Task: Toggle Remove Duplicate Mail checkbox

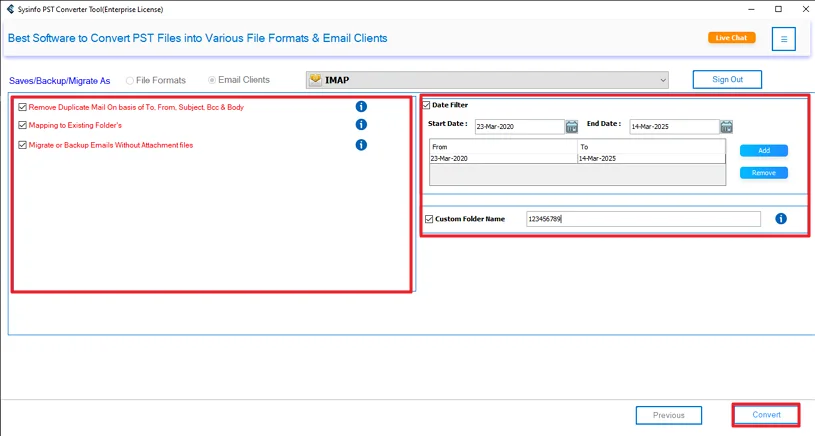Action: [22, 107]
